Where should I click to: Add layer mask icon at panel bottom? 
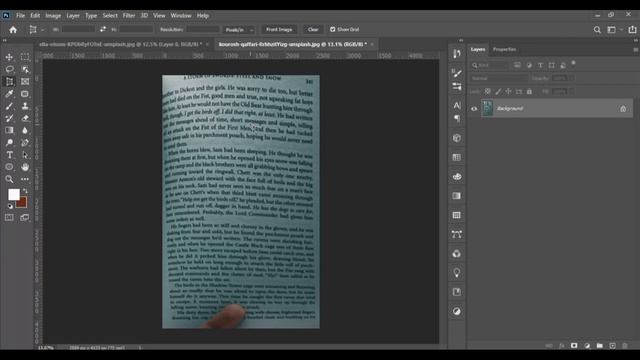(x=574, y=346)
